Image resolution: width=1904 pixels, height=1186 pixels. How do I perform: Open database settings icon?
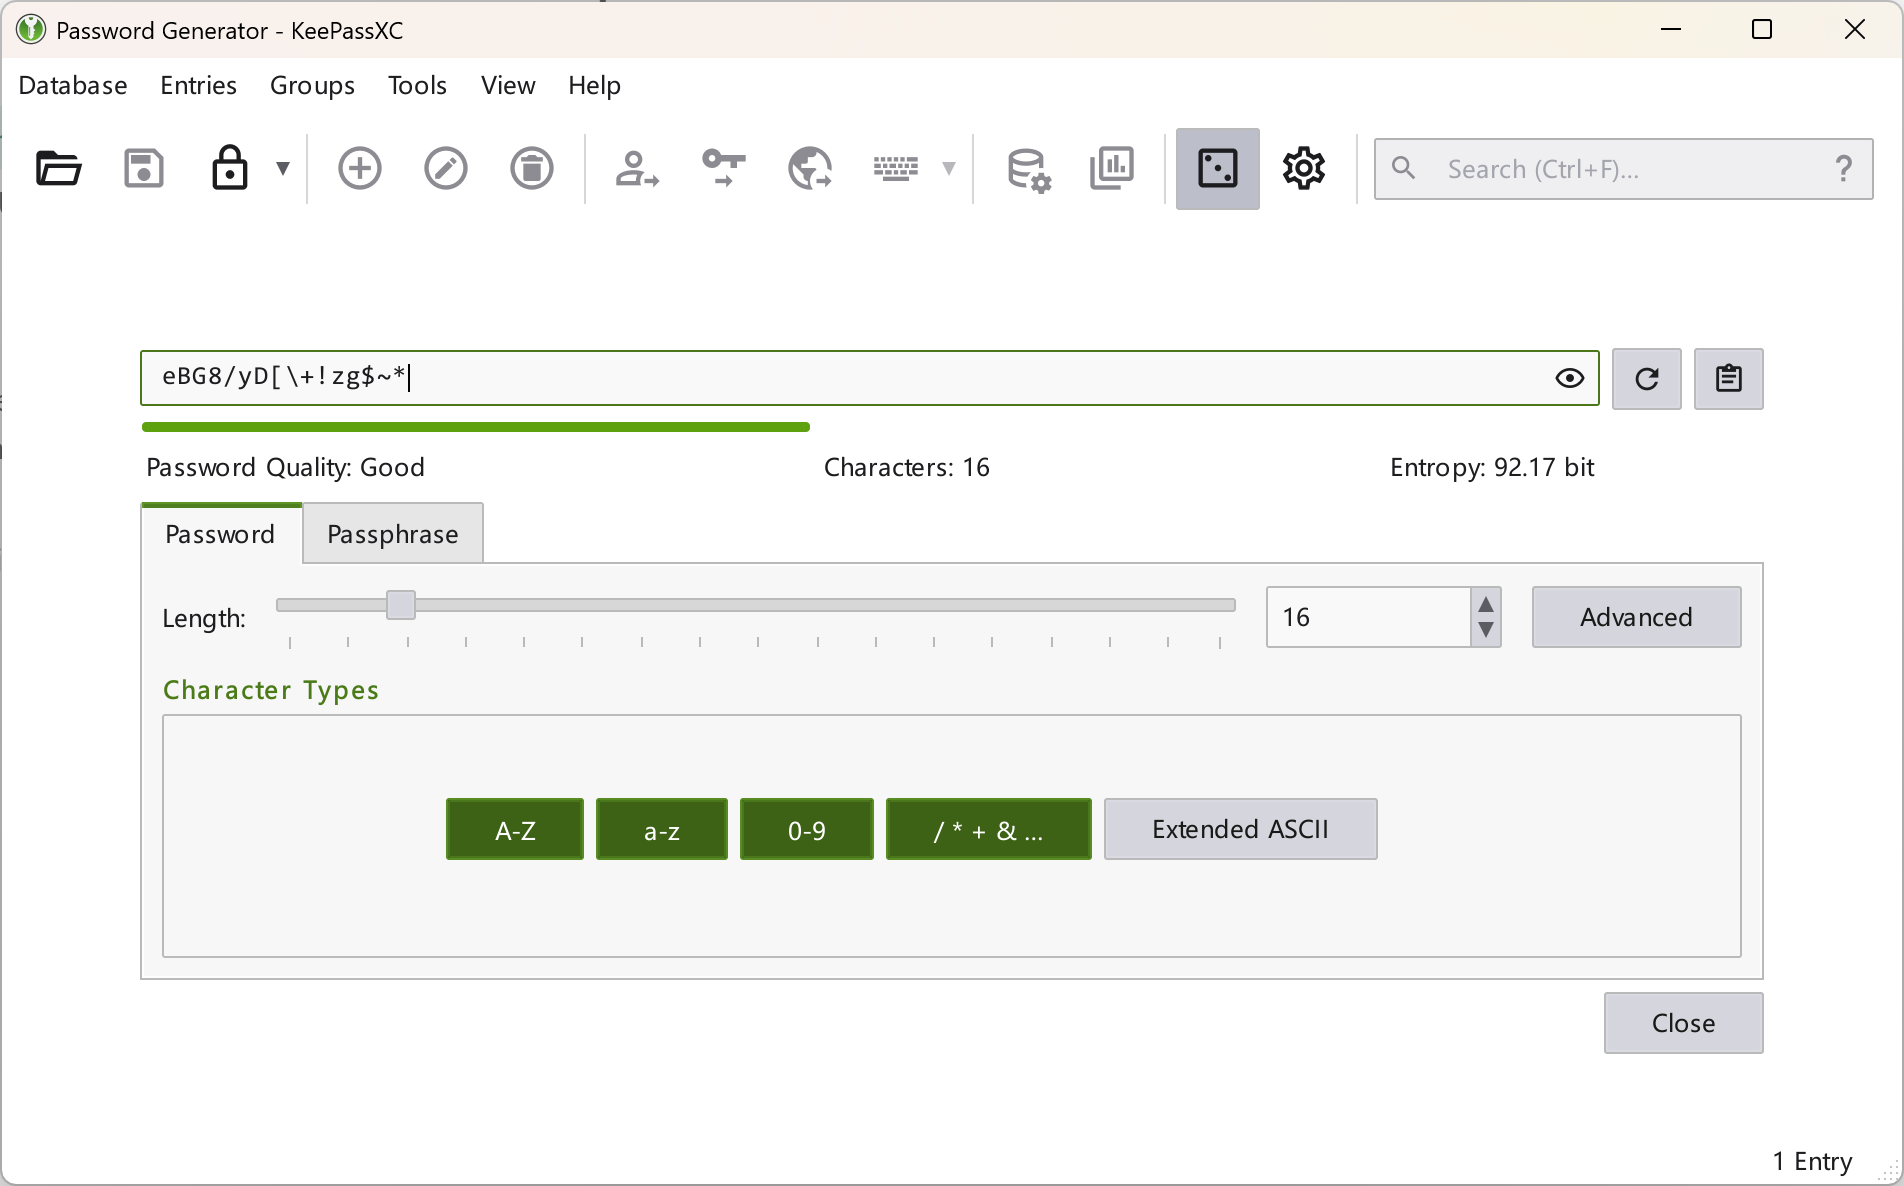(x=1028, y=169)
